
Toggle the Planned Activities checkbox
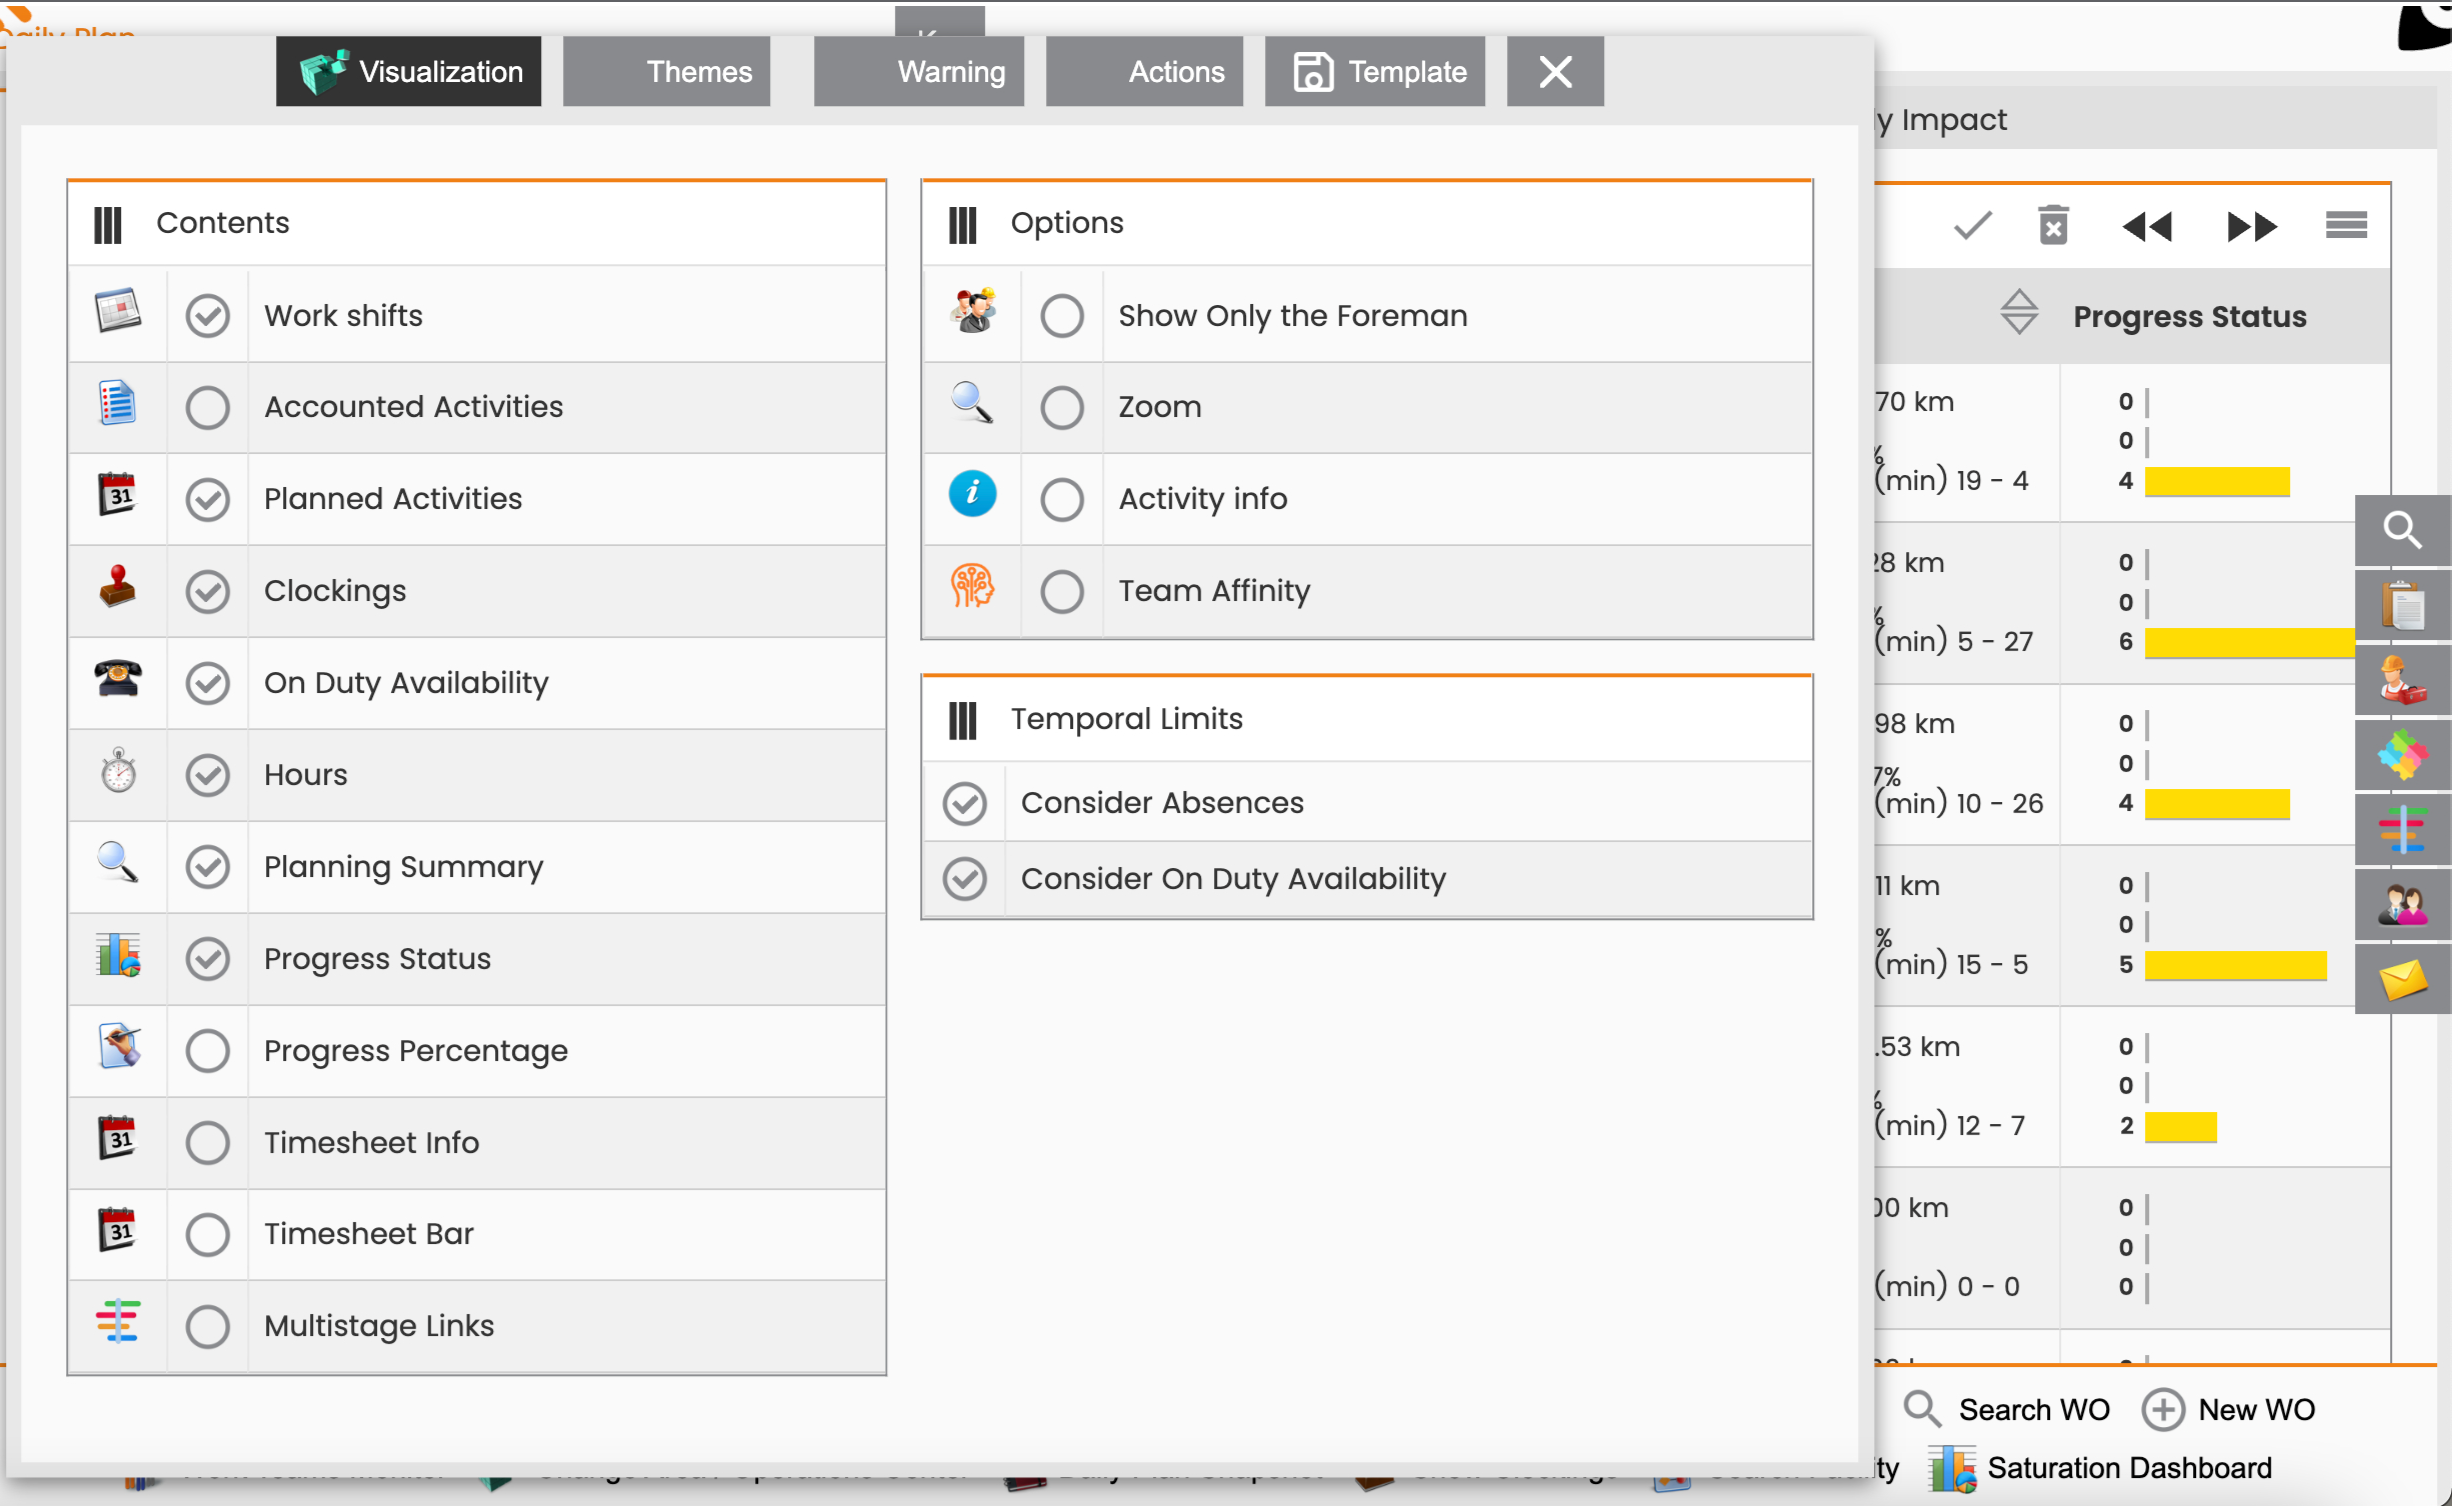[x=208, y=500]
